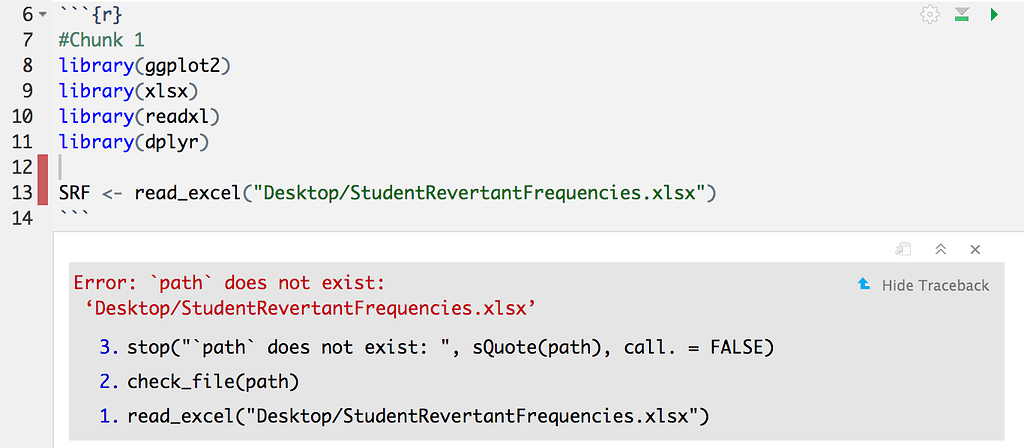Click line number 13 in the gutter
1024x448 pixels.
(22, 193)
